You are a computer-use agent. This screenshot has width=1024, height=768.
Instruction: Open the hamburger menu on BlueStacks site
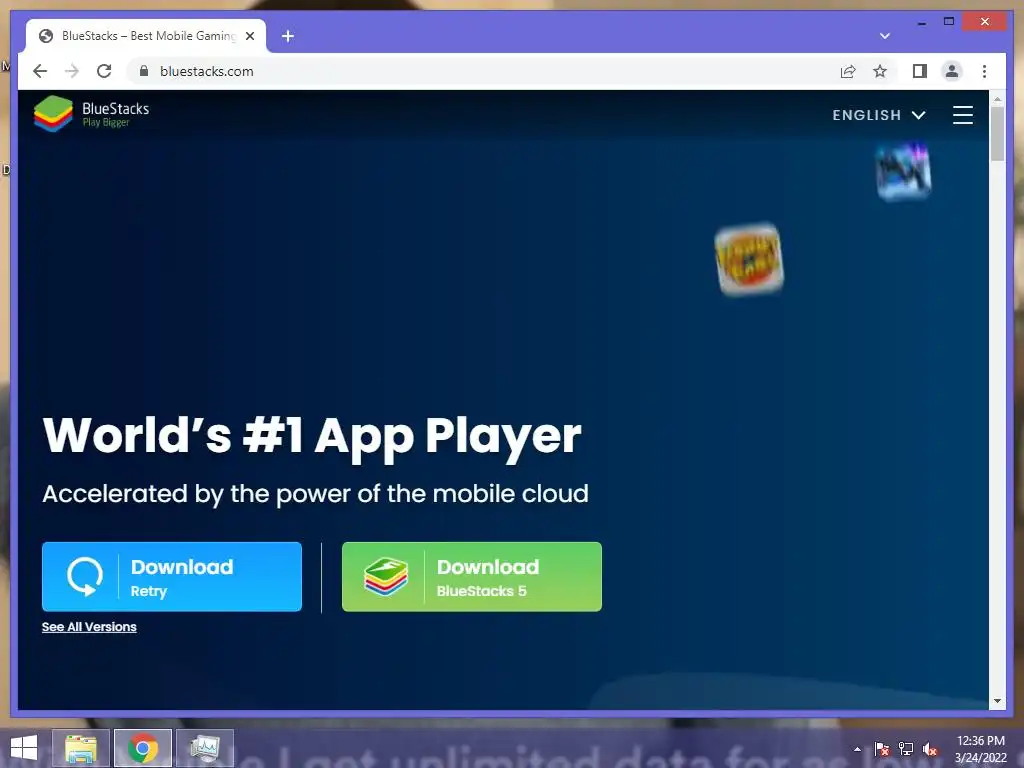pos(963,115)
